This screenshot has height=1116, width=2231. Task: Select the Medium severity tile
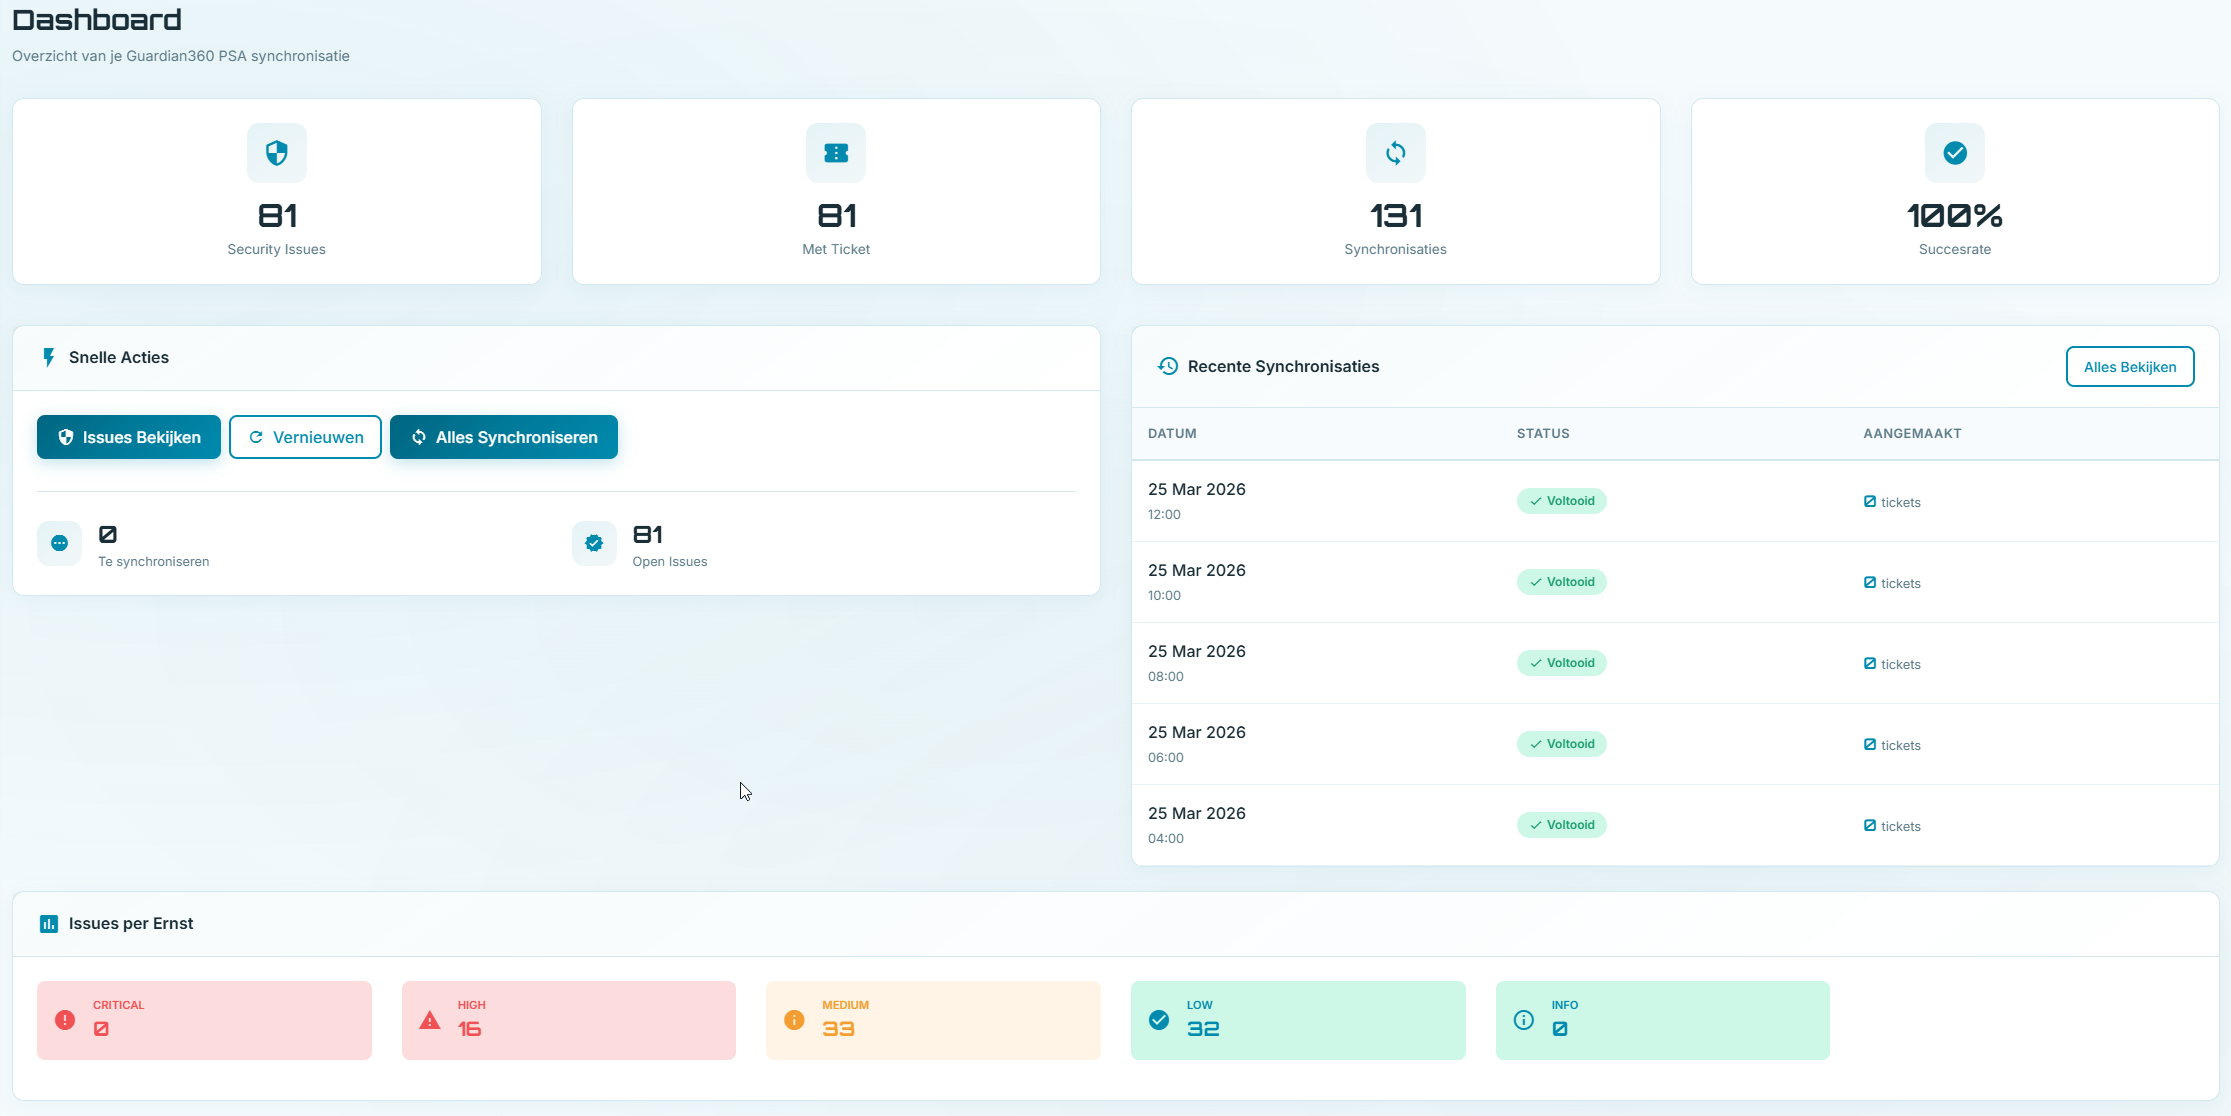coord(933,1020)
